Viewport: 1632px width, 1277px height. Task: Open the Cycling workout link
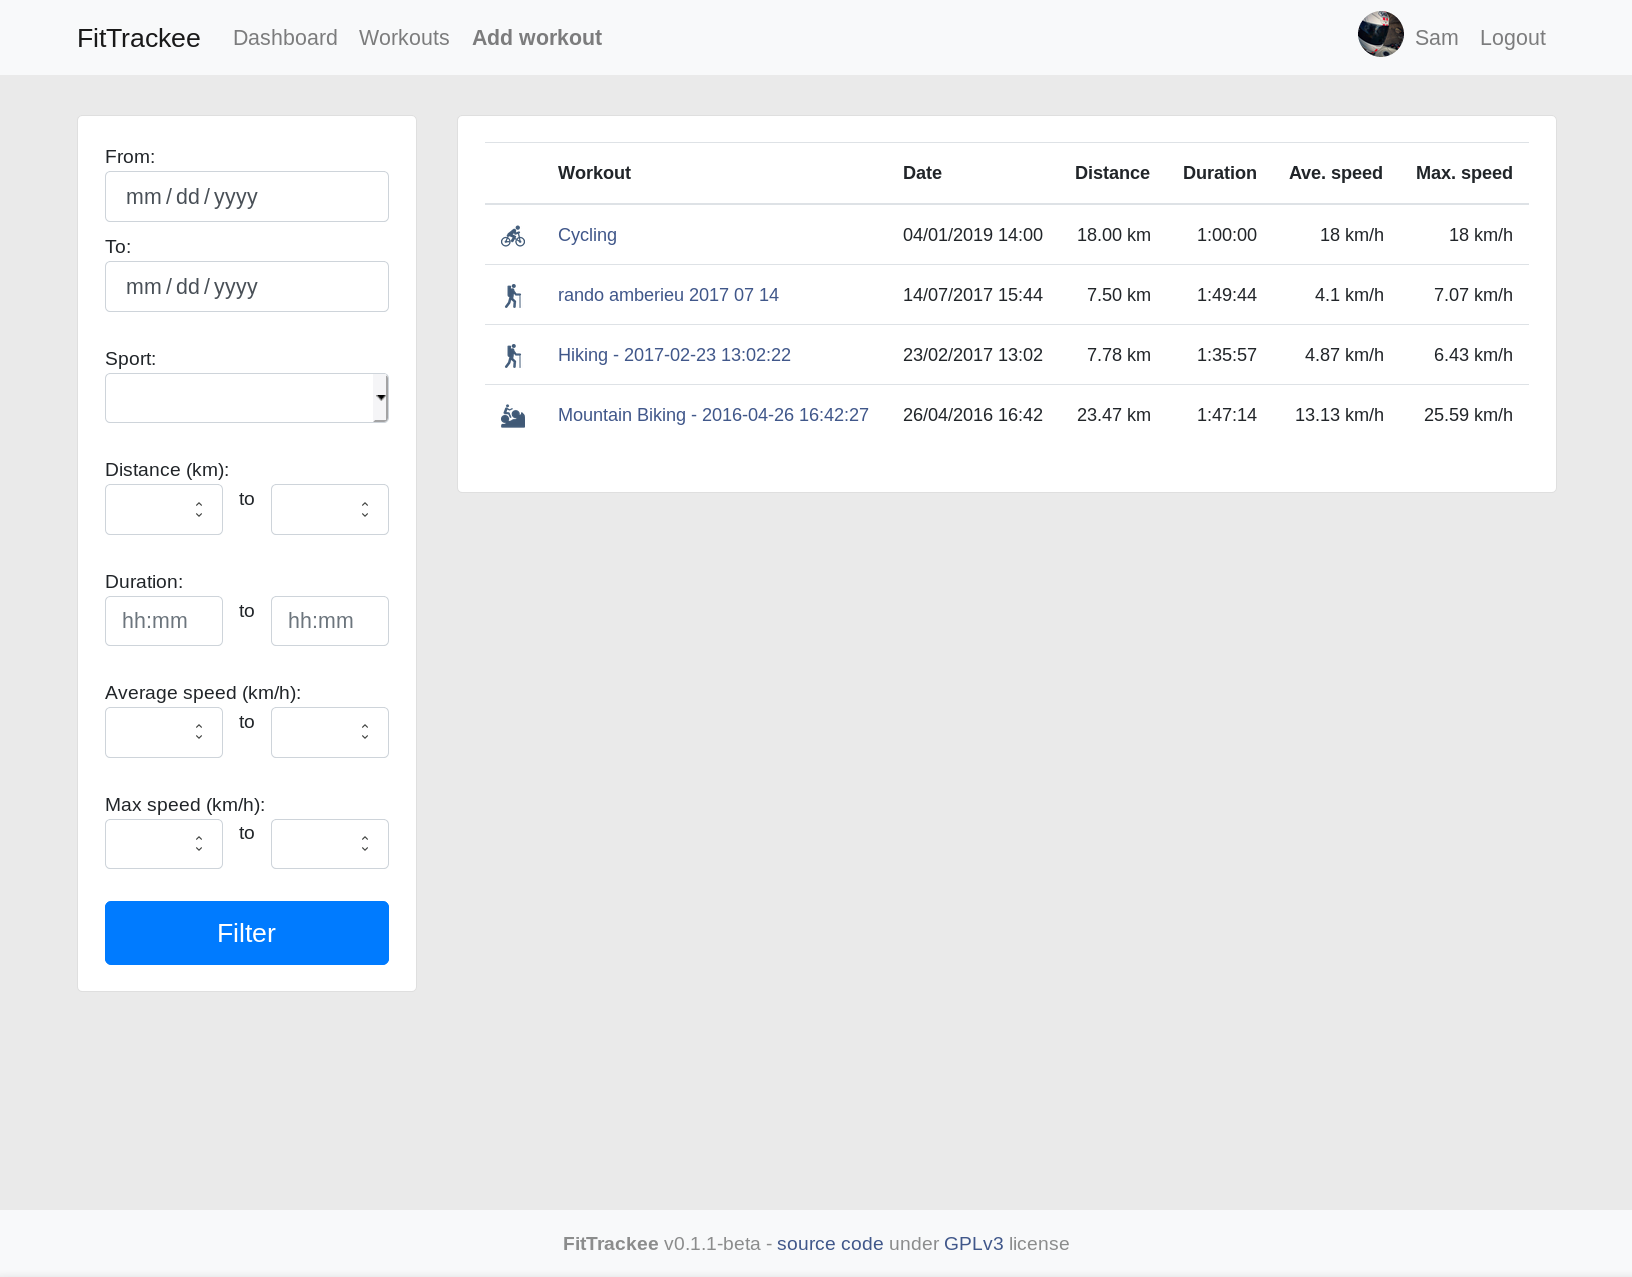587,235
